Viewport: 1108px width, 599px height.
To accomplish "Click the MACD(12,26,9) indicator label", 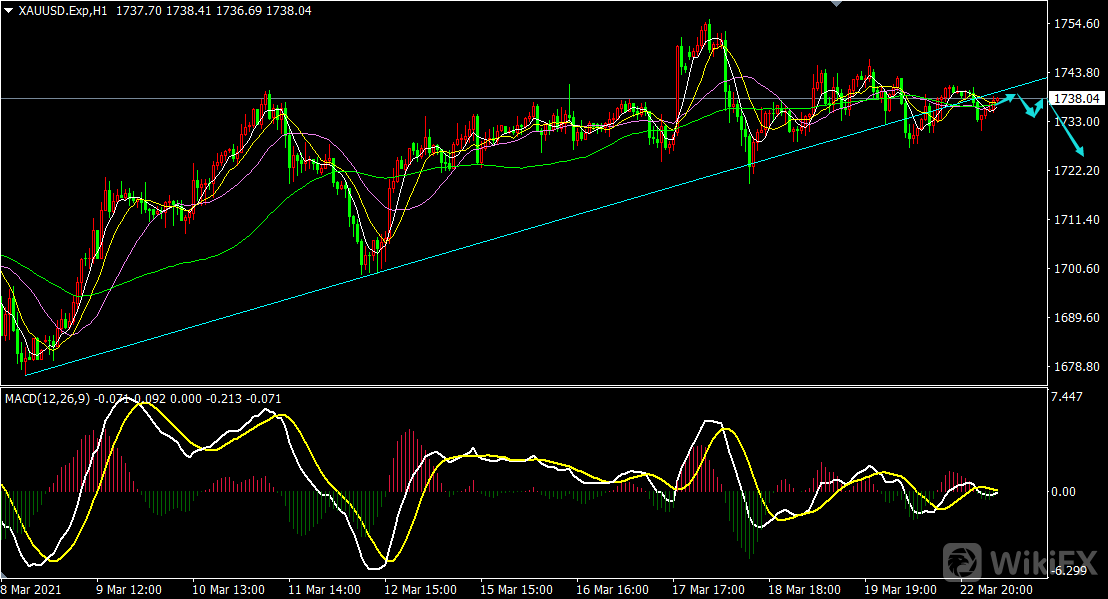I will pos(48,398).
